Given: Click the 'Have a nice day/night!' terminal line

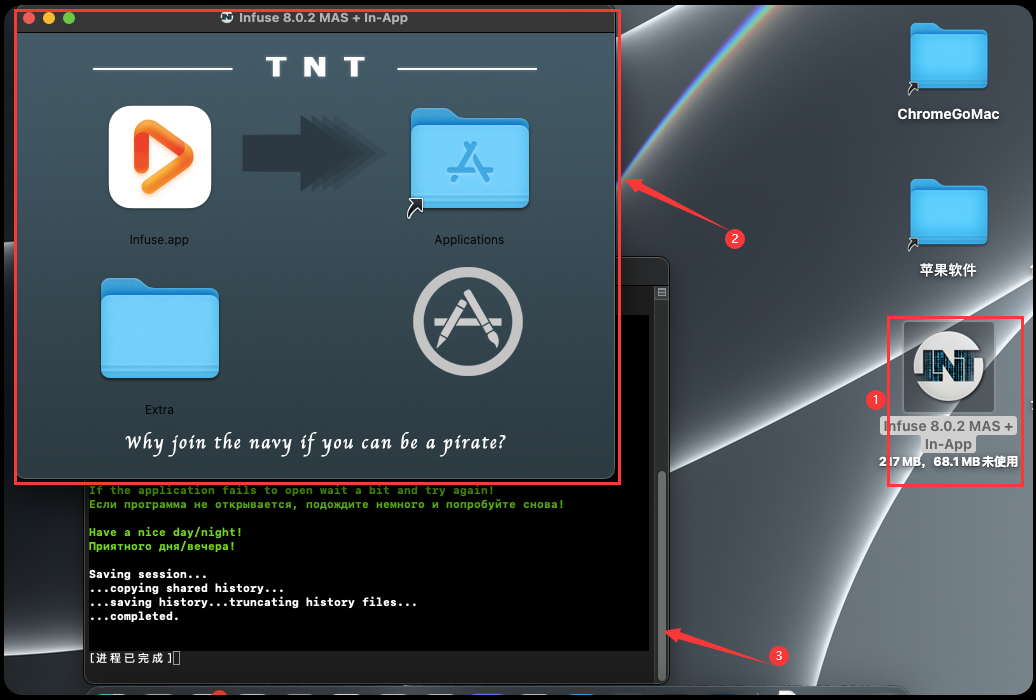Looking at the screenshot, I should click(x=165, y=532).
